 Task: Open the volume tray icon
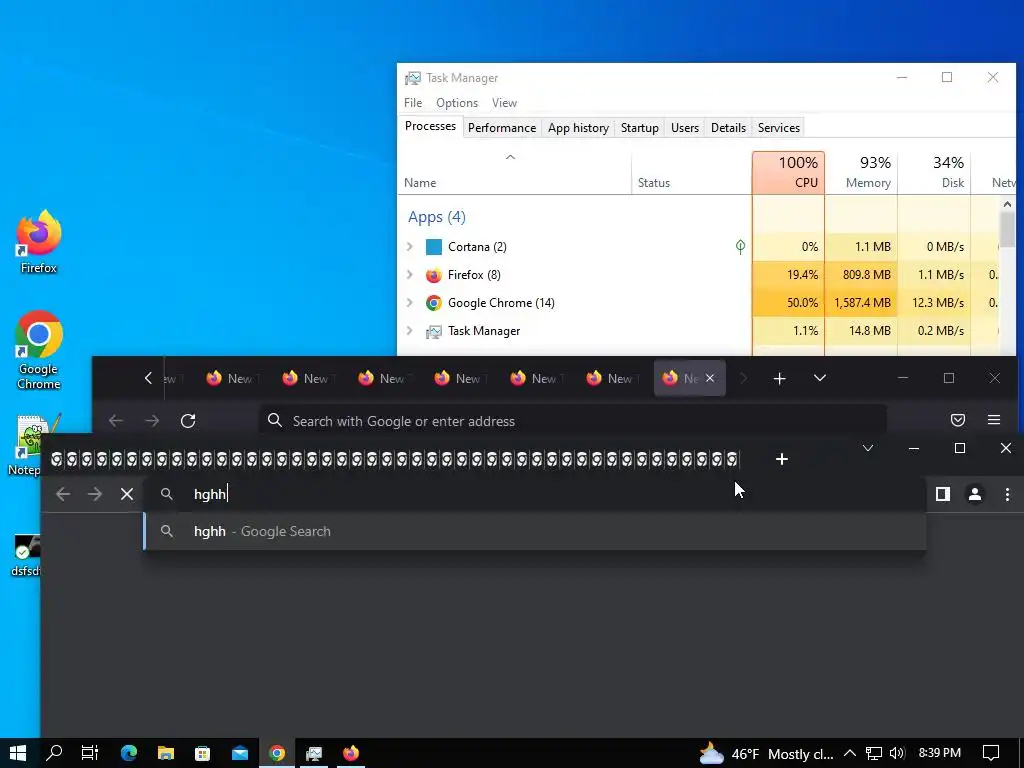pos(897,754)
